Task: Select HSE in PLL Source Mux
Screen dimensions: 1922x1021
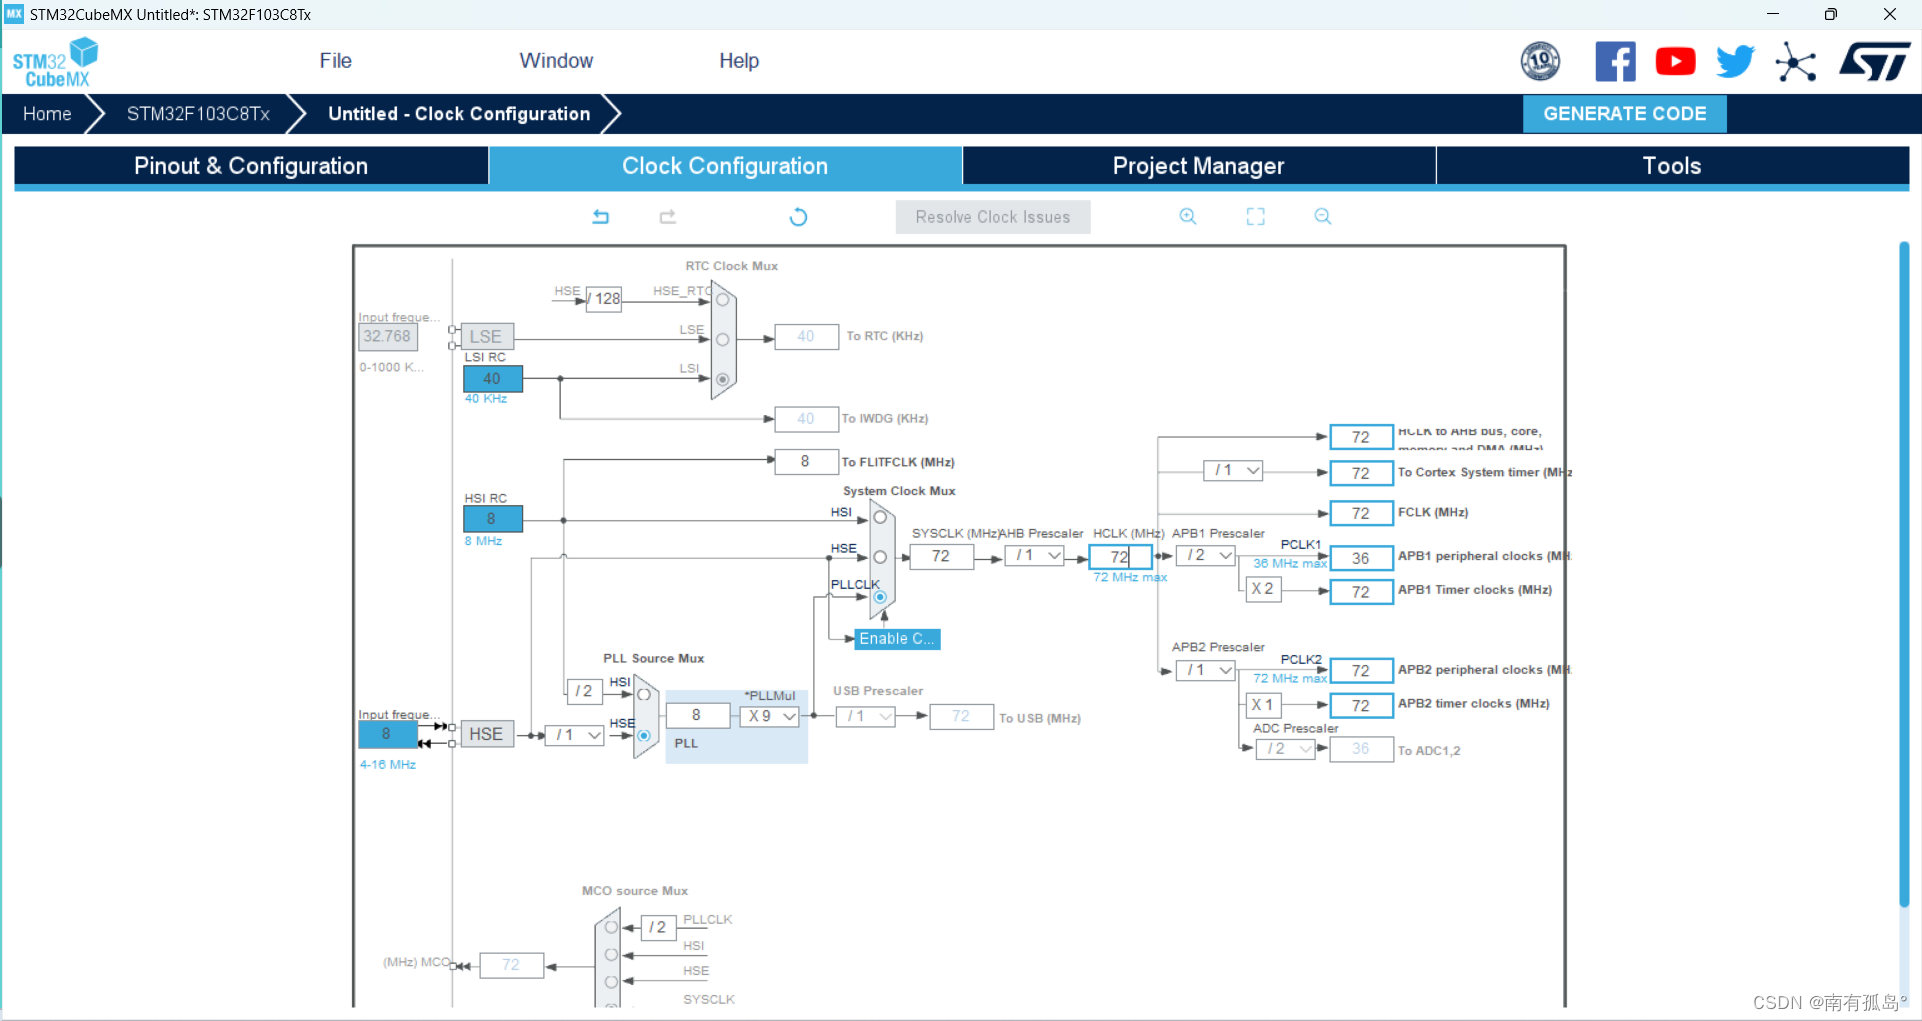Action: [644, 735]
